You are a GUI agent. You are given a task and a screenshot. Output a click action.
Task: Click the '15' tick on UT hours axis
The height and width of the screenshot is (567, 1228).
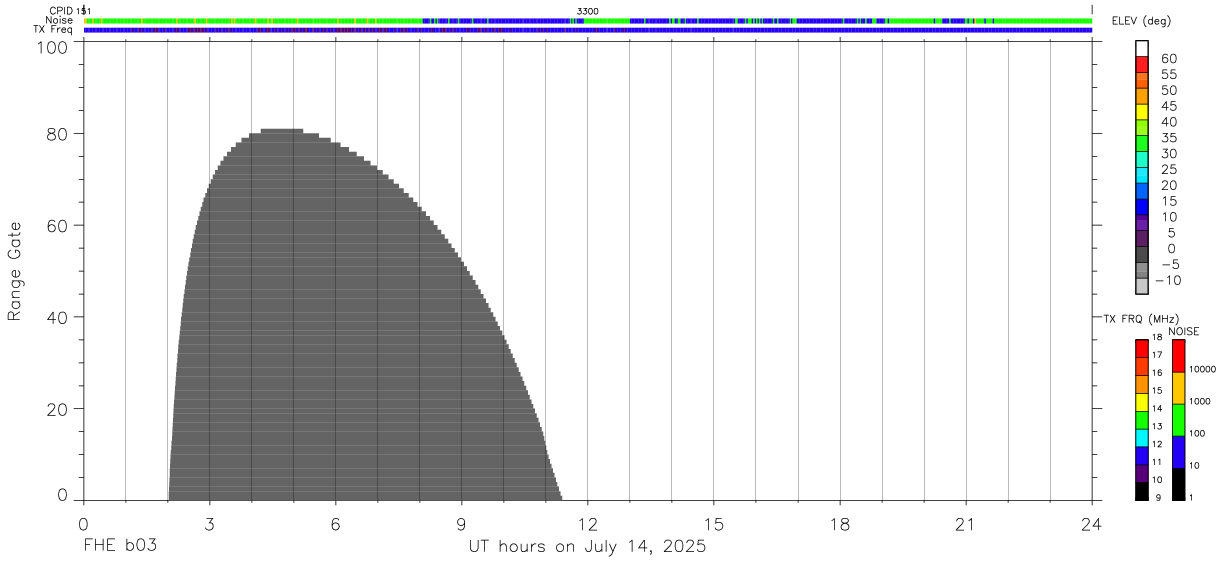[x=714, y=525]
